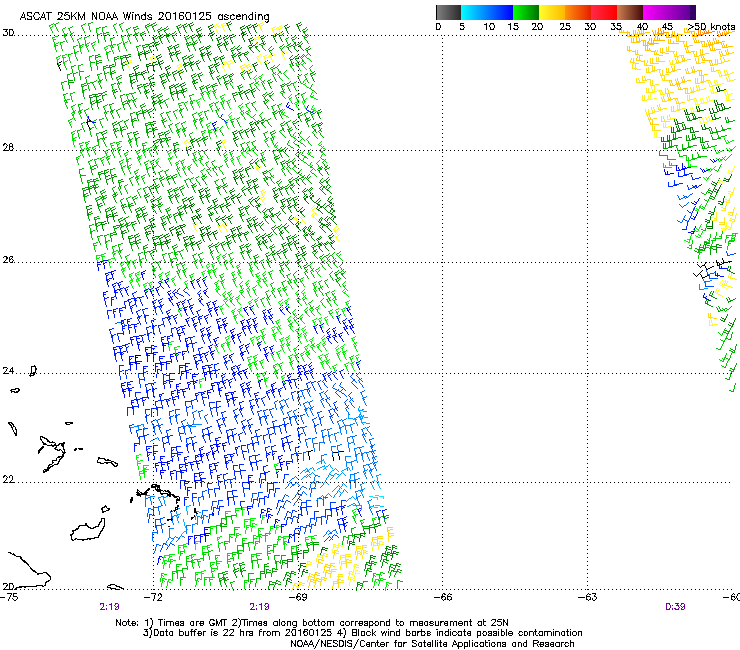
Task: Click the '35' label under the color scale
Action: tap(616, 27)
